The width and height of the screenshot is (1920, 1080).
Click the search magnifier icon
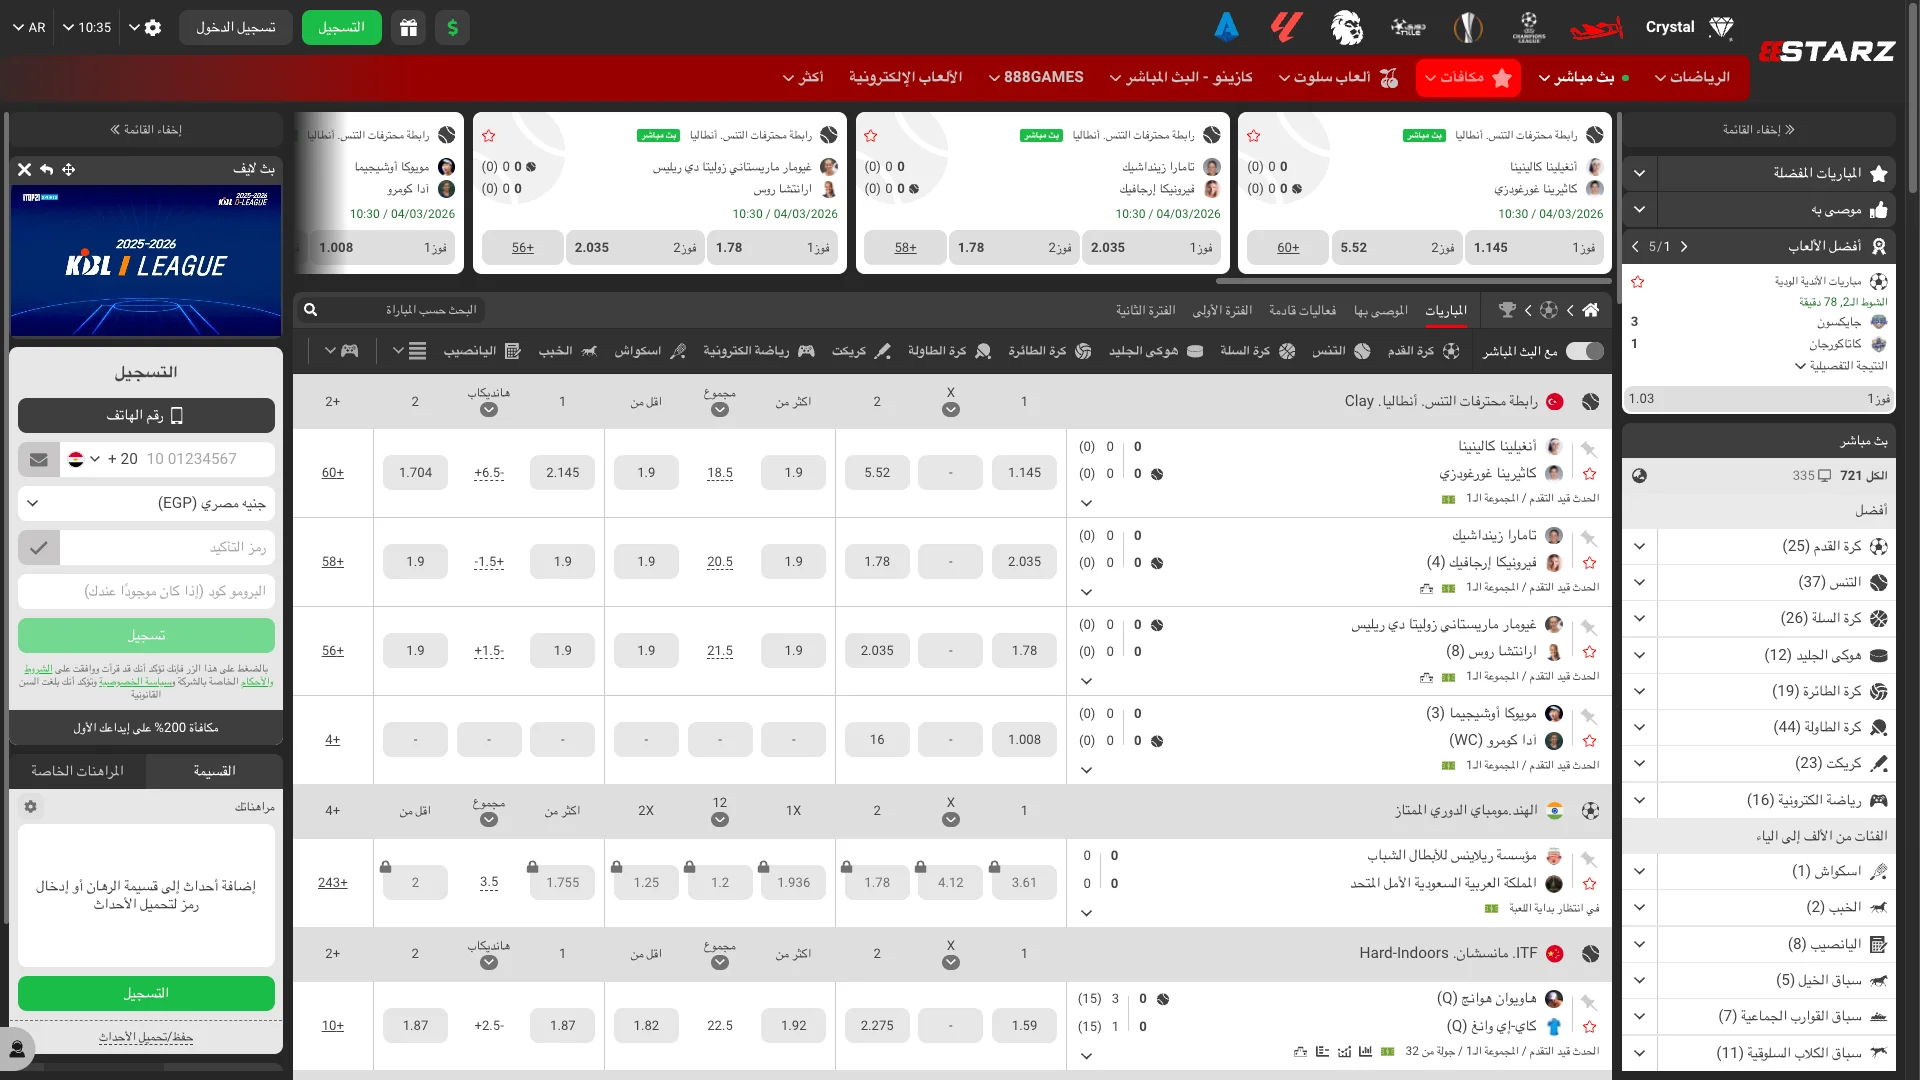pos(311,310)
